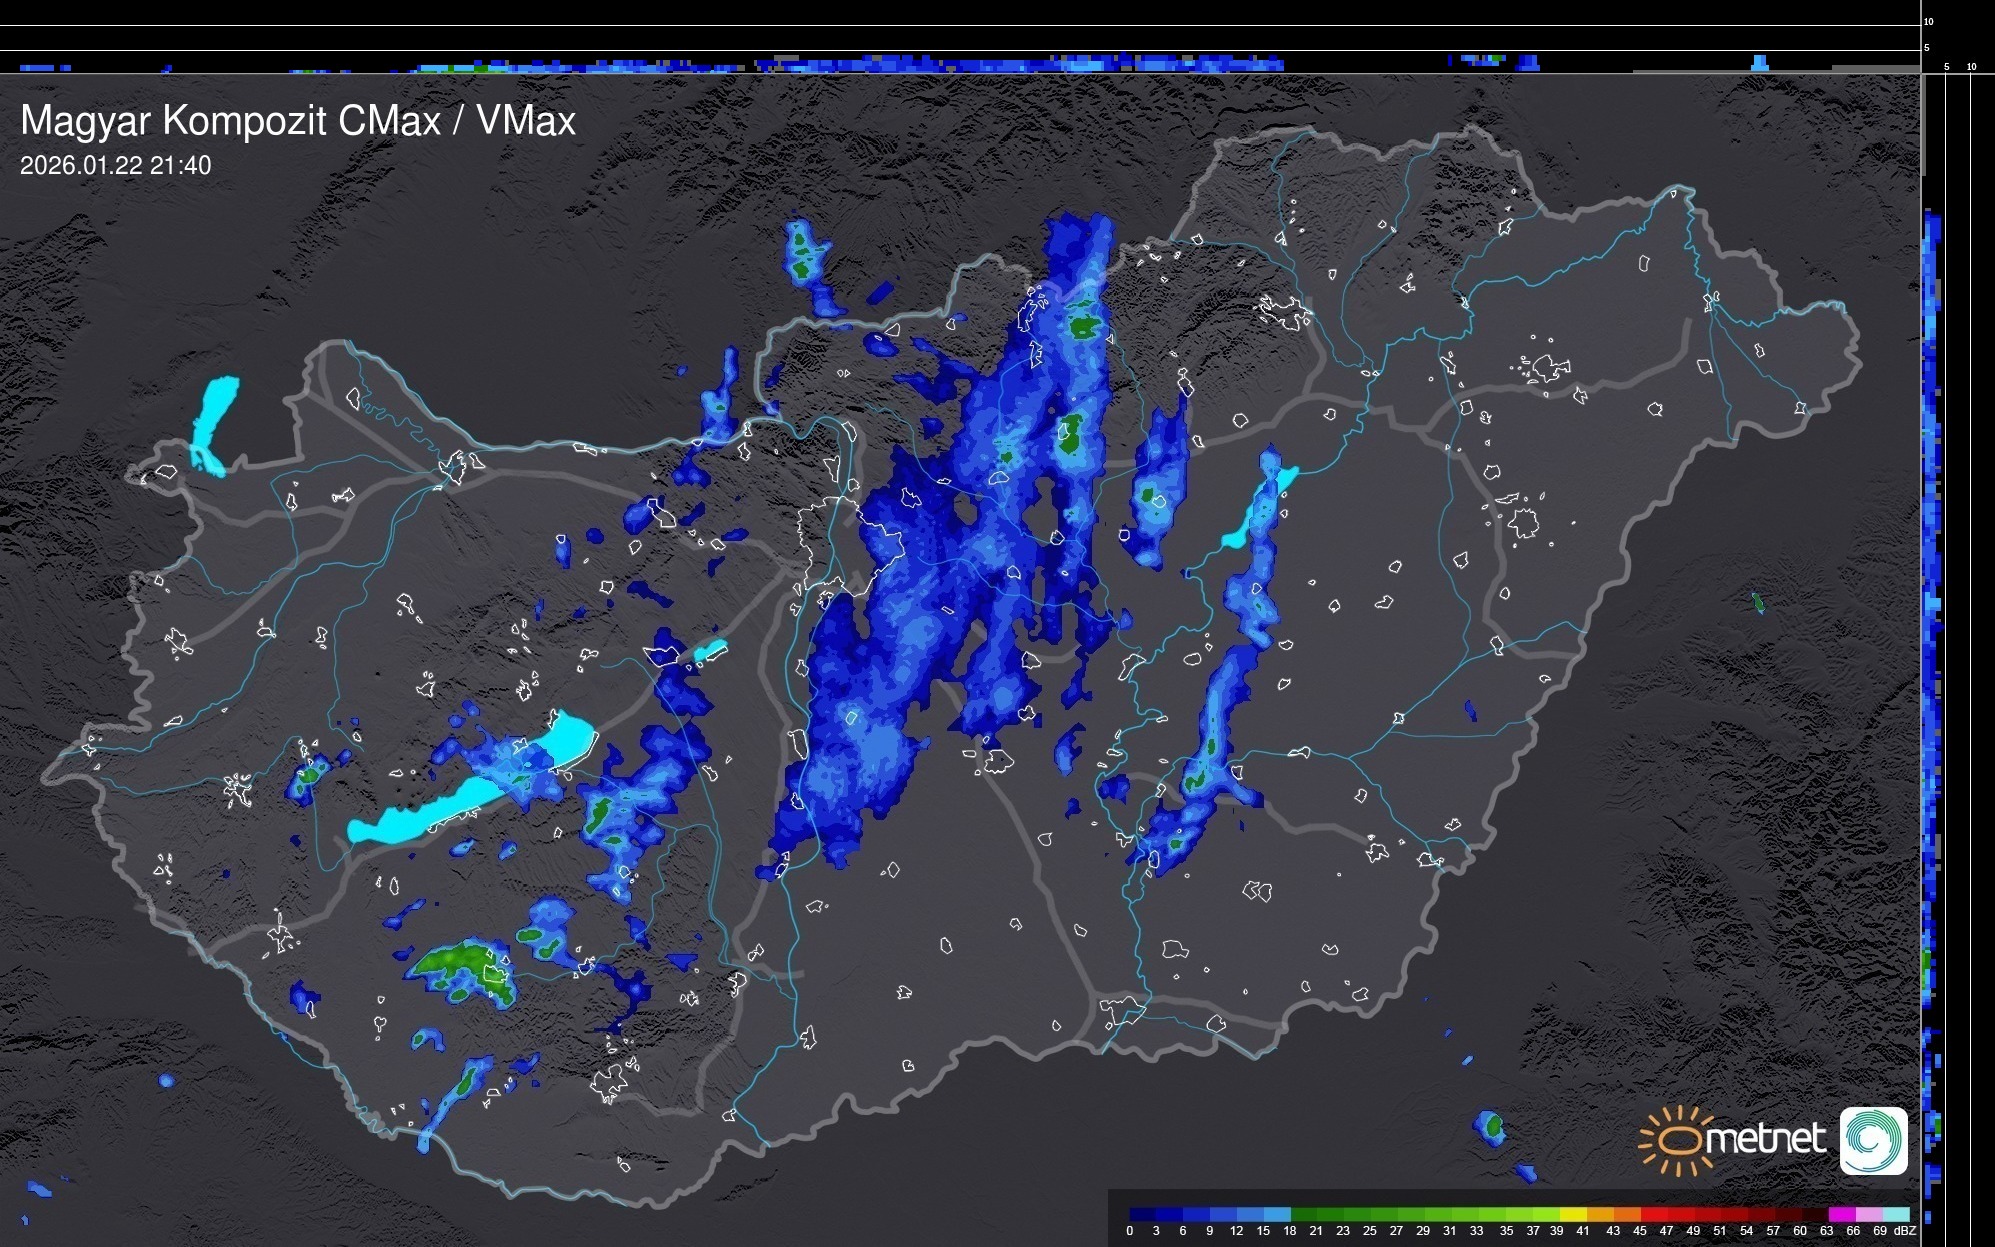Click the 2026.01.22 21:40 timestamp
1995x1247 pixels.
(115, 166)
